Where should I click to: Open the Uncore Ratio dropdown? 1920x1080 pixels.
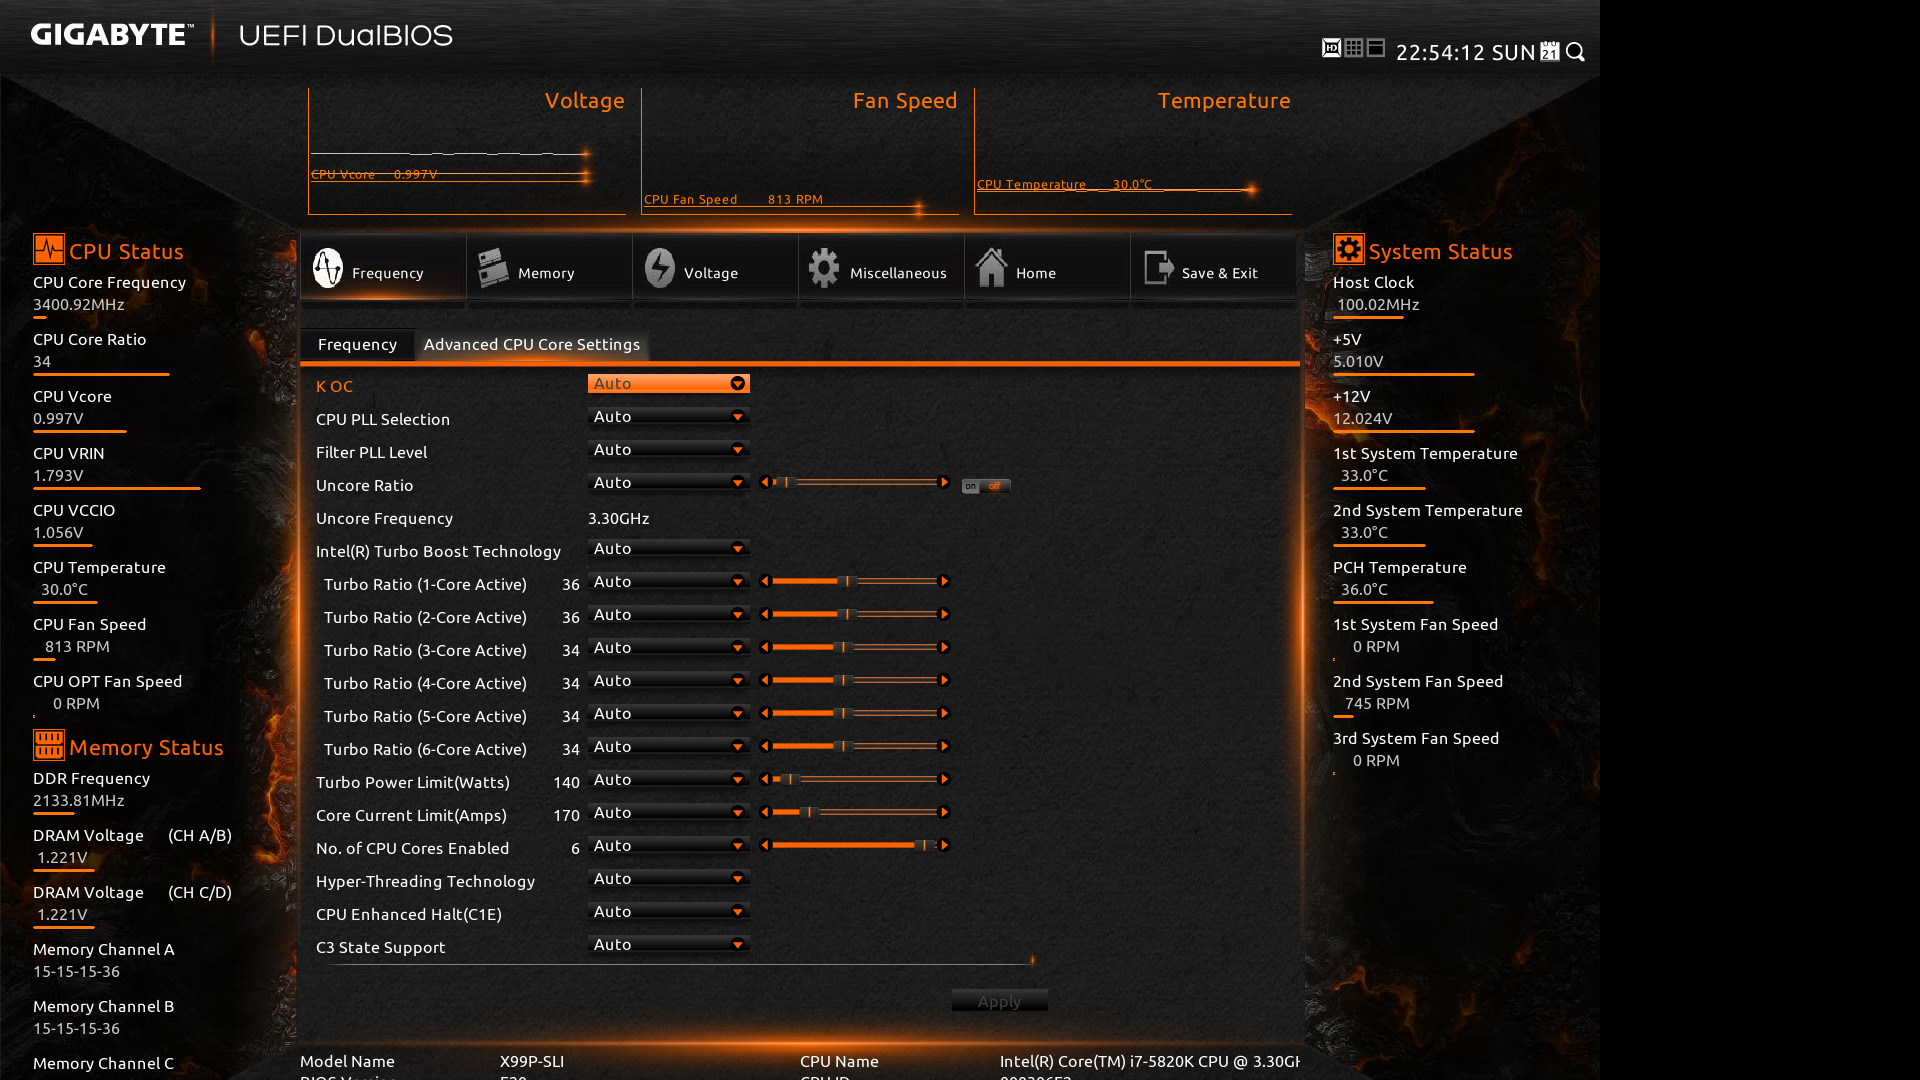669,483
